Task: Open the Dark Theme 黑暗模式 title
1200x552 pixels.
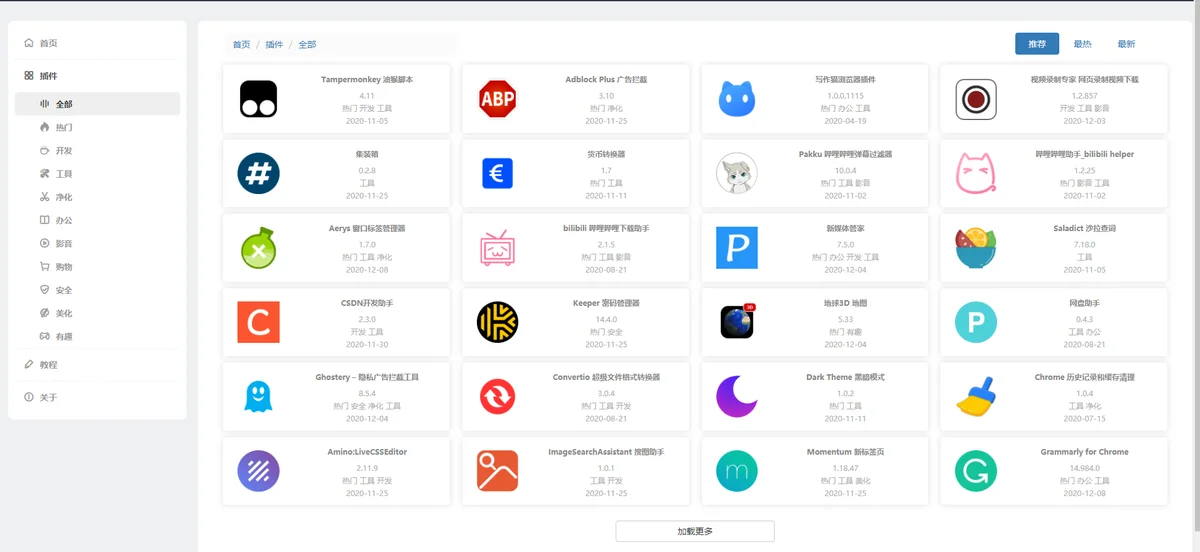Action: (x=846, y=377)
